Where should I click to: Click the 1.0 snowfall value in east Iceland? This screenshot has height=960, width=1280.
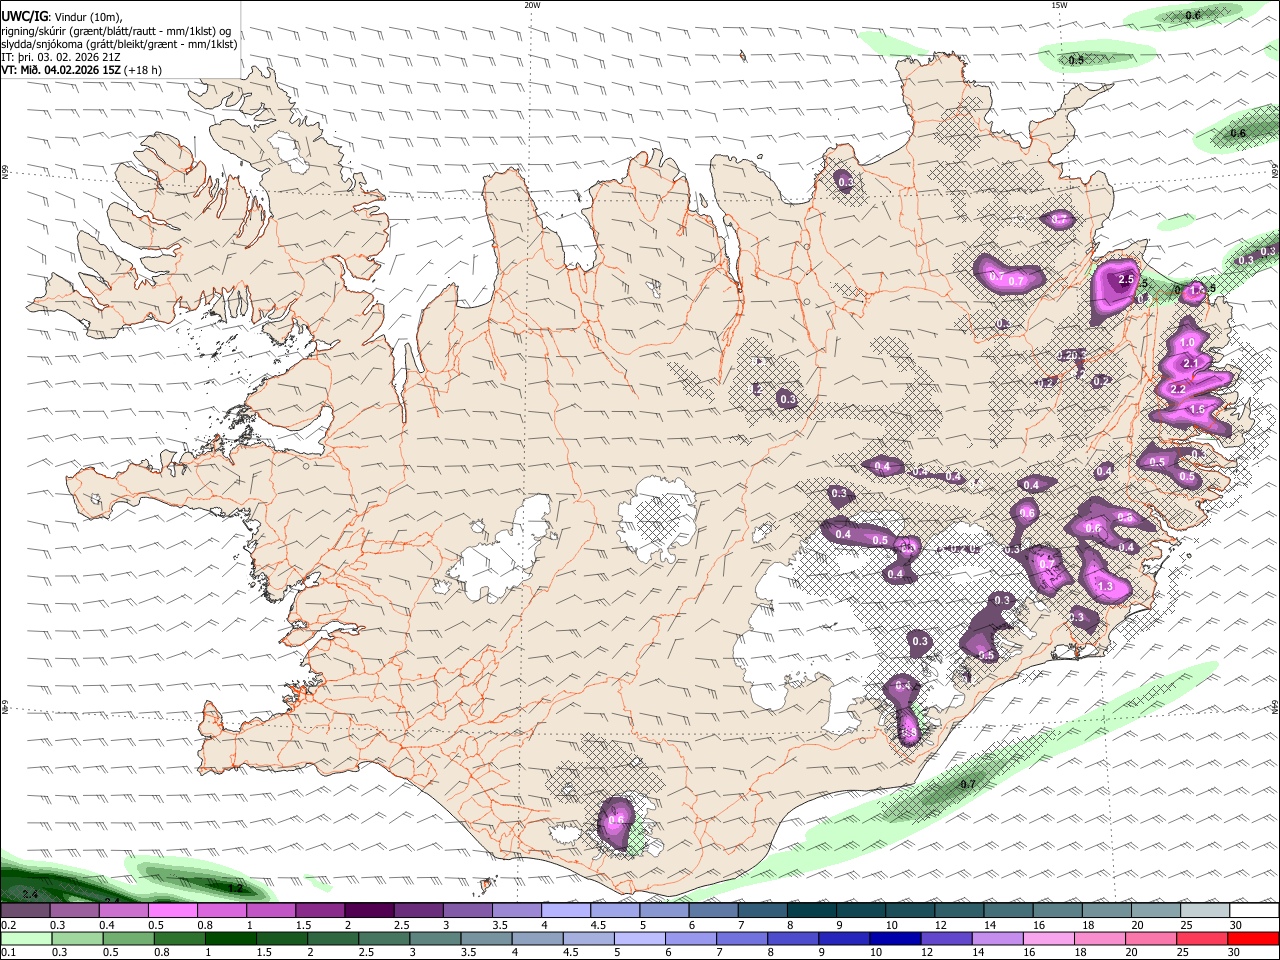coord(1188,342)
